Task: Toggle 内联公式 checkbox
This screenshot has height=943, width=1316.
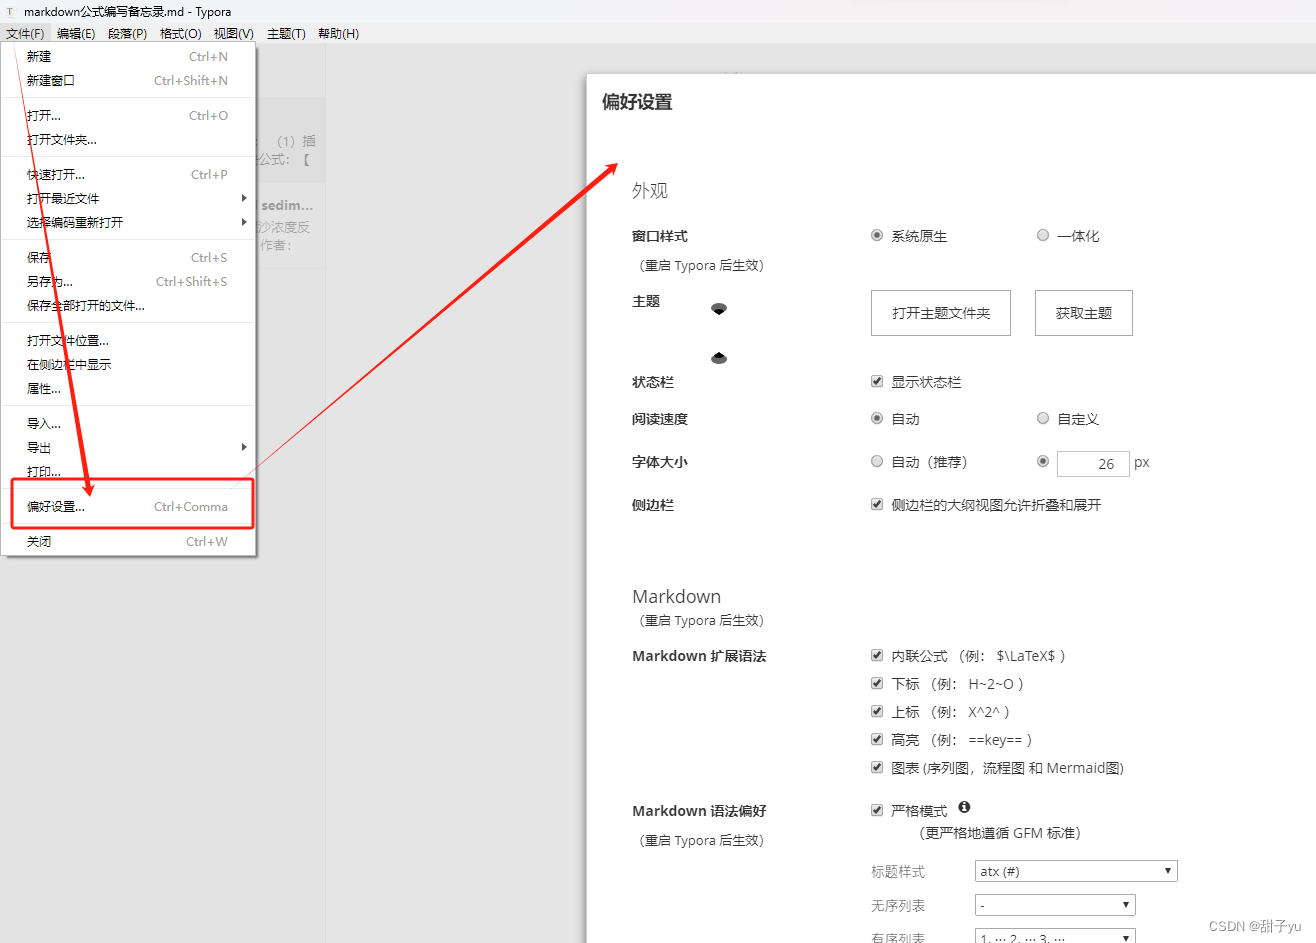Action: pyautogui.click(x=877, y=656)
